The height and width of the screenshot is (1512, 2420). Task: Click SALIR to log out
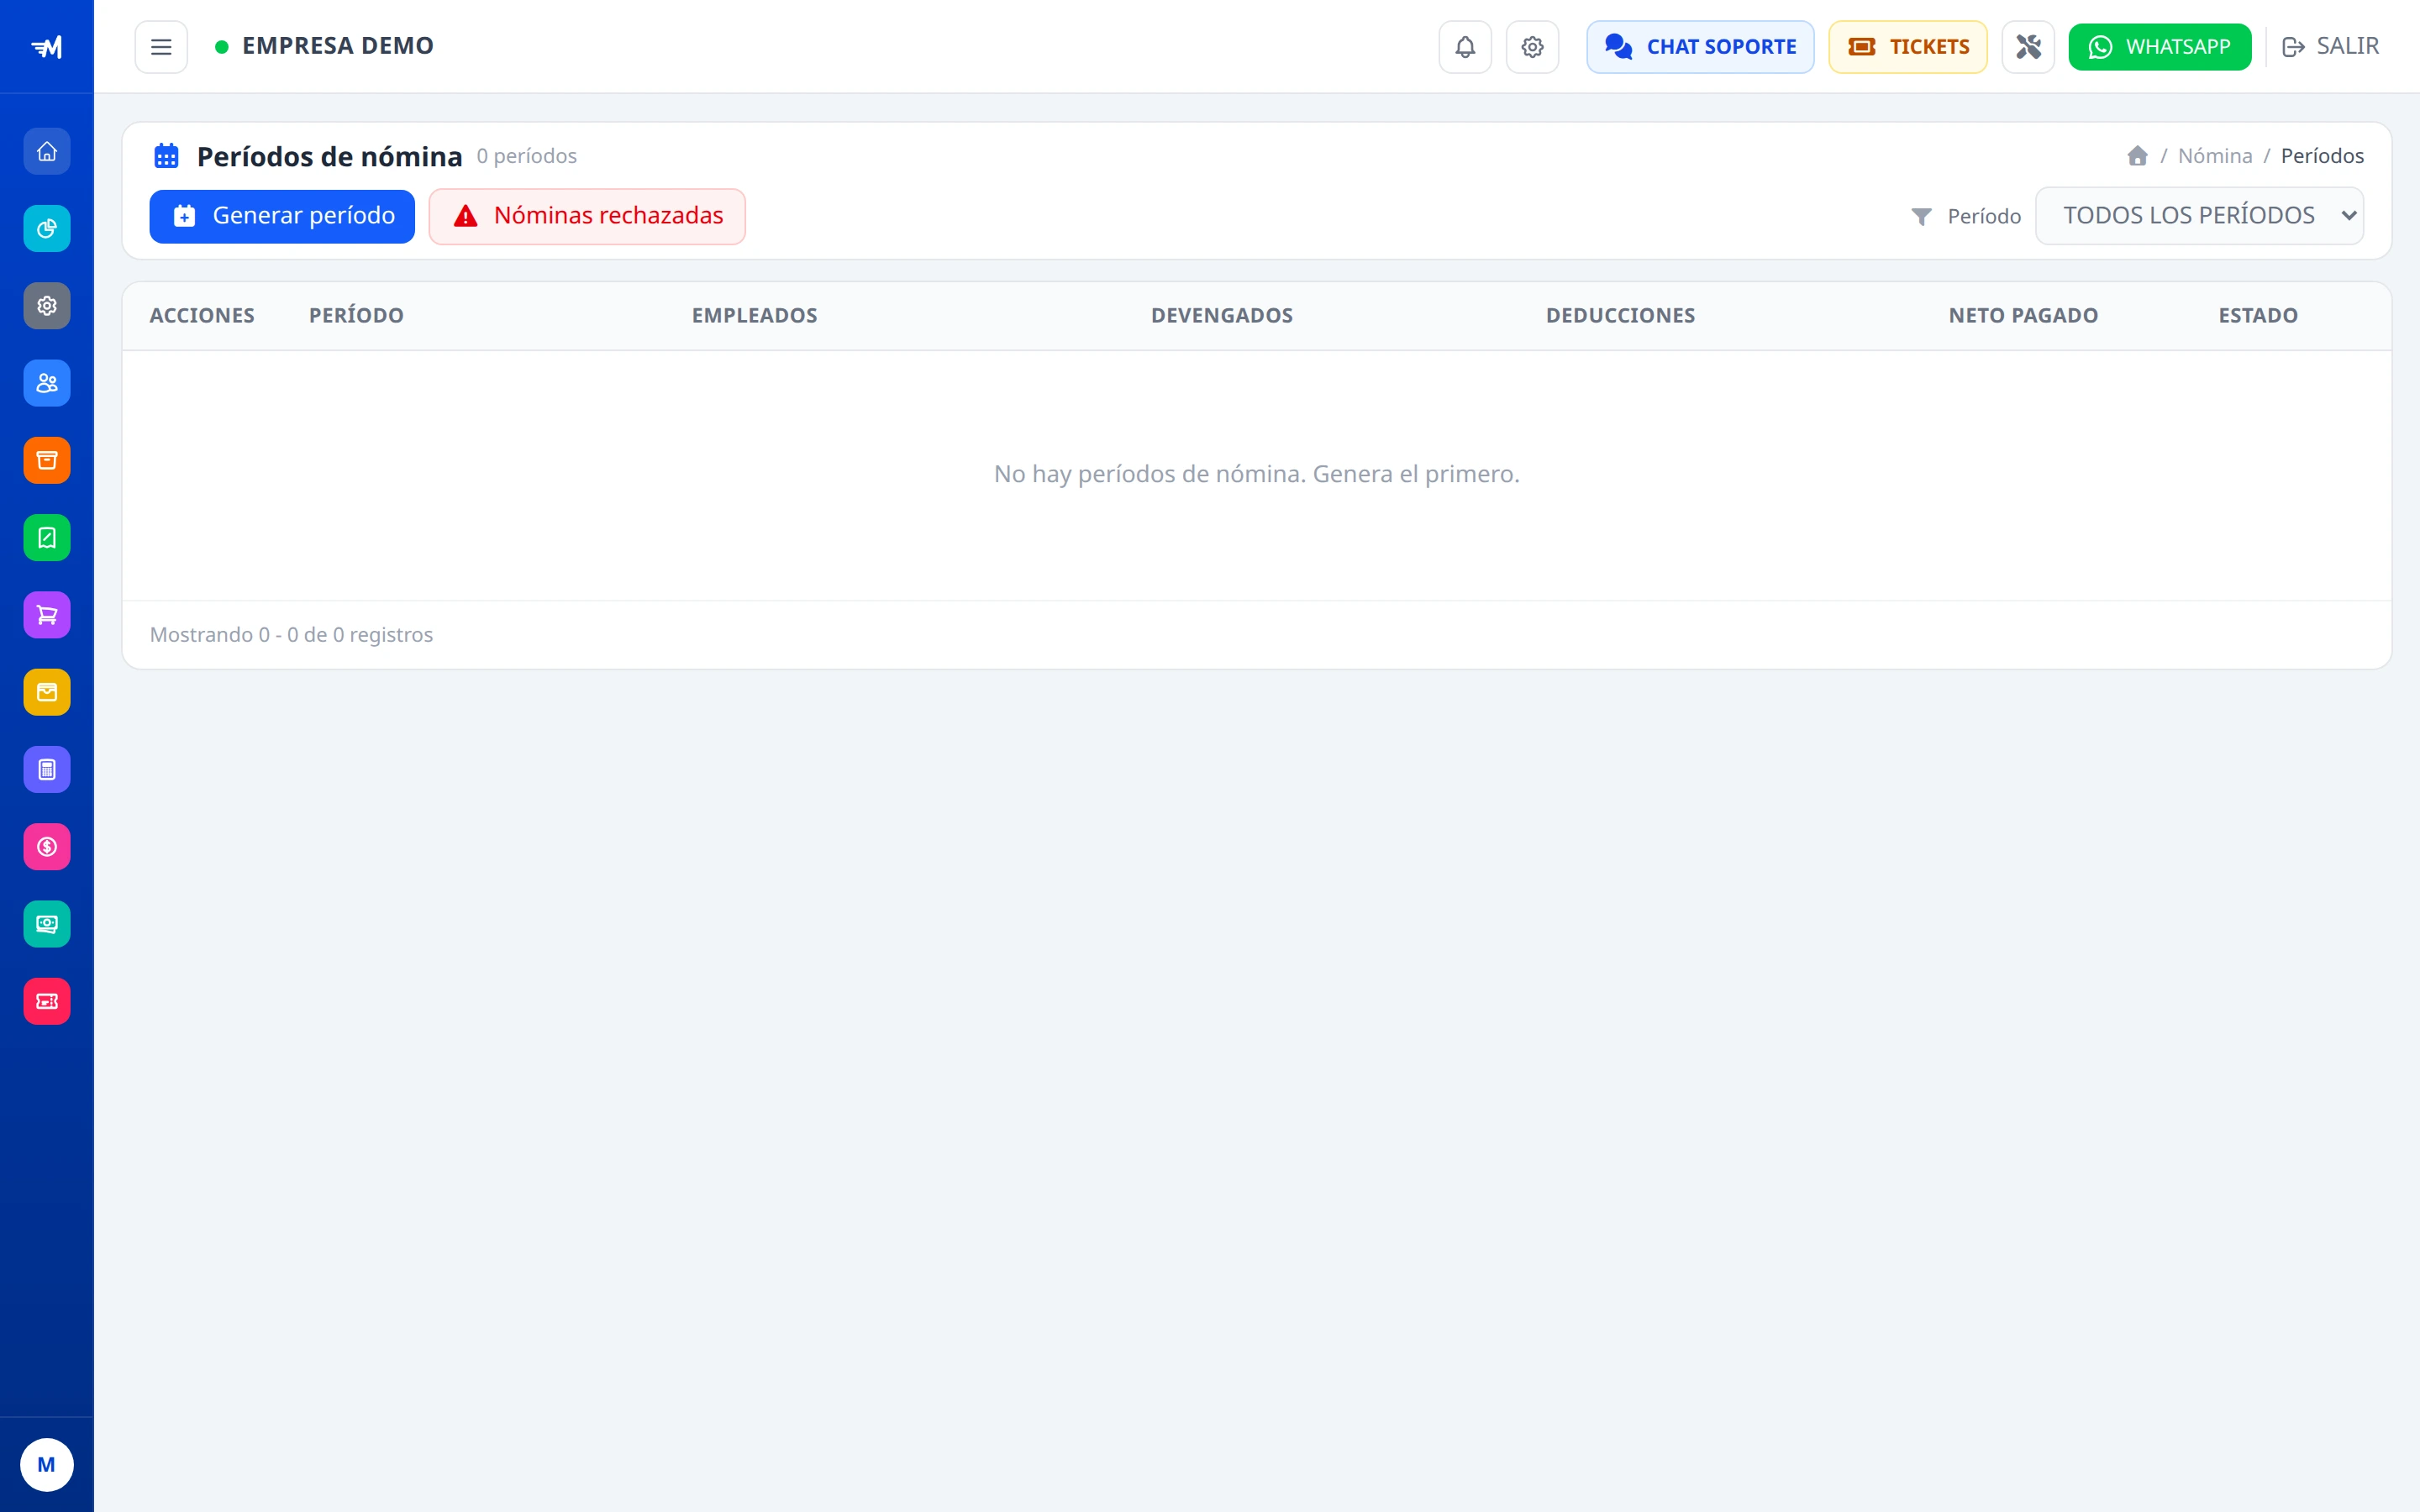click(x=2331, y=47)
